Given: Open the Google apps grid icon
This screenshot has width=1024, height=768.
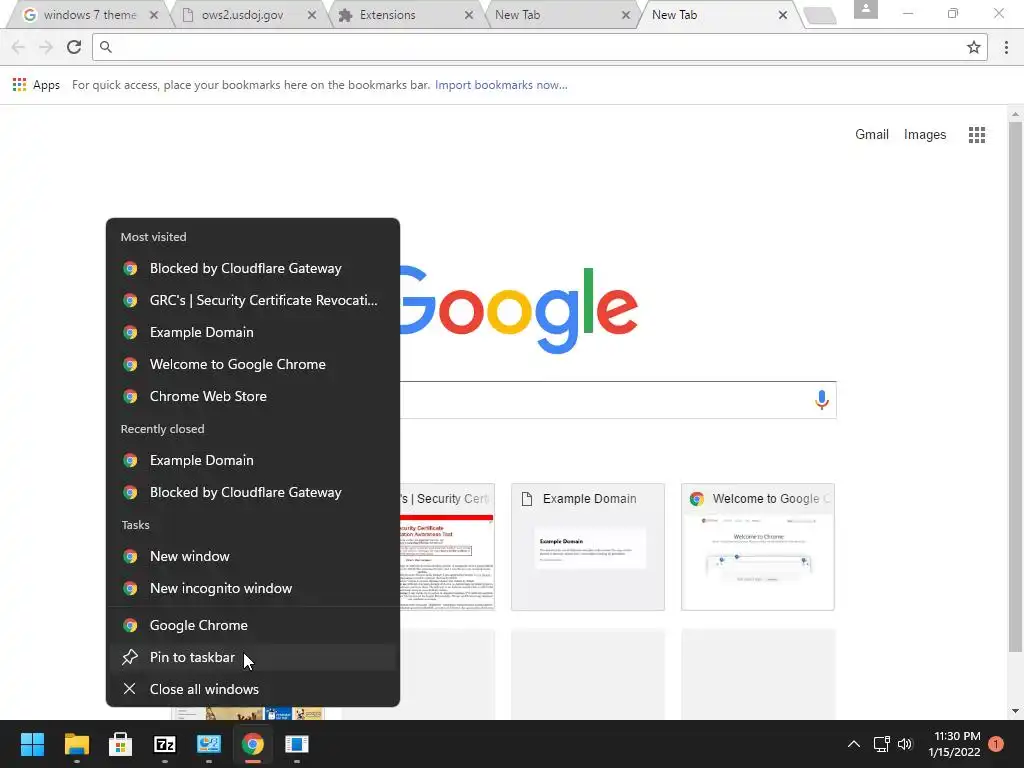Looking at the screenshot, I should [977, 135].
